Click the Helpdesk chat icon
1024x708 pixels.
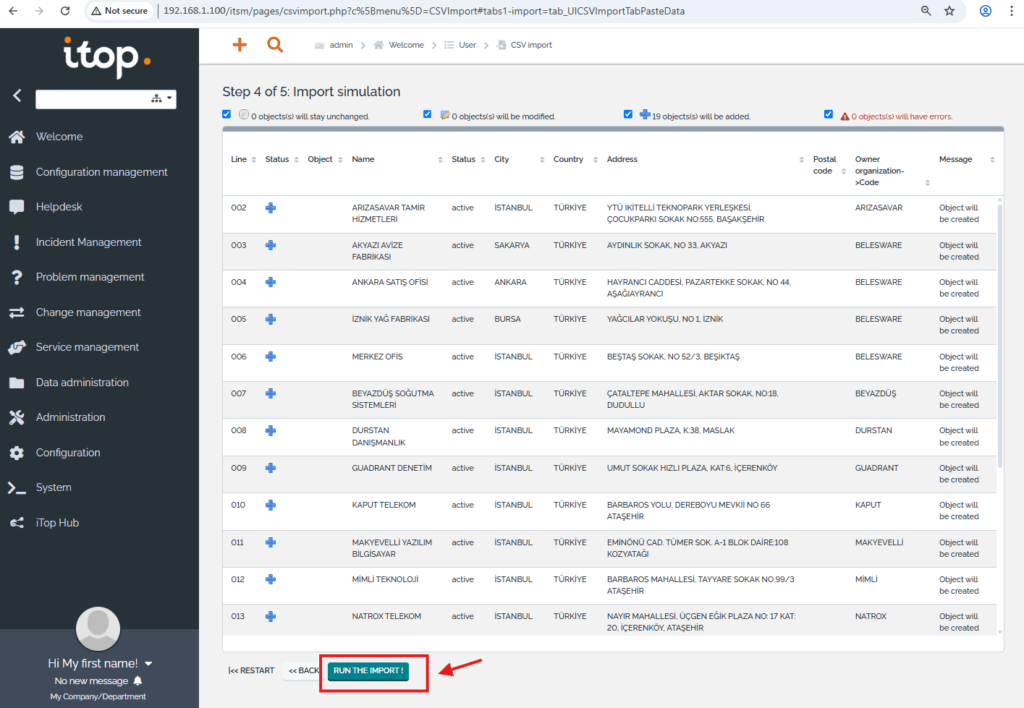(17, 207)
